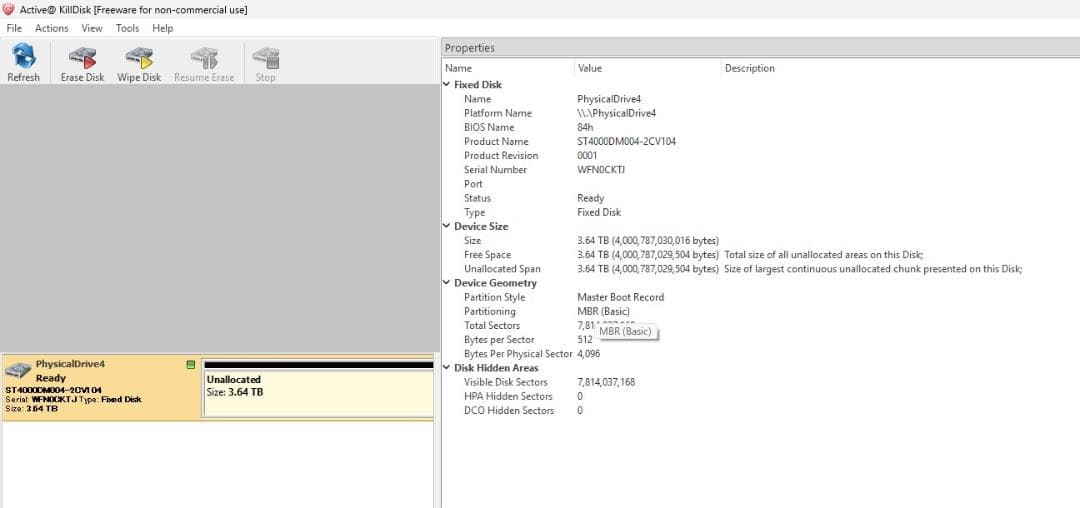Select the Size property row
Image resolution: width=1080 pixels, height=508 pixels.
coord(760,240)
